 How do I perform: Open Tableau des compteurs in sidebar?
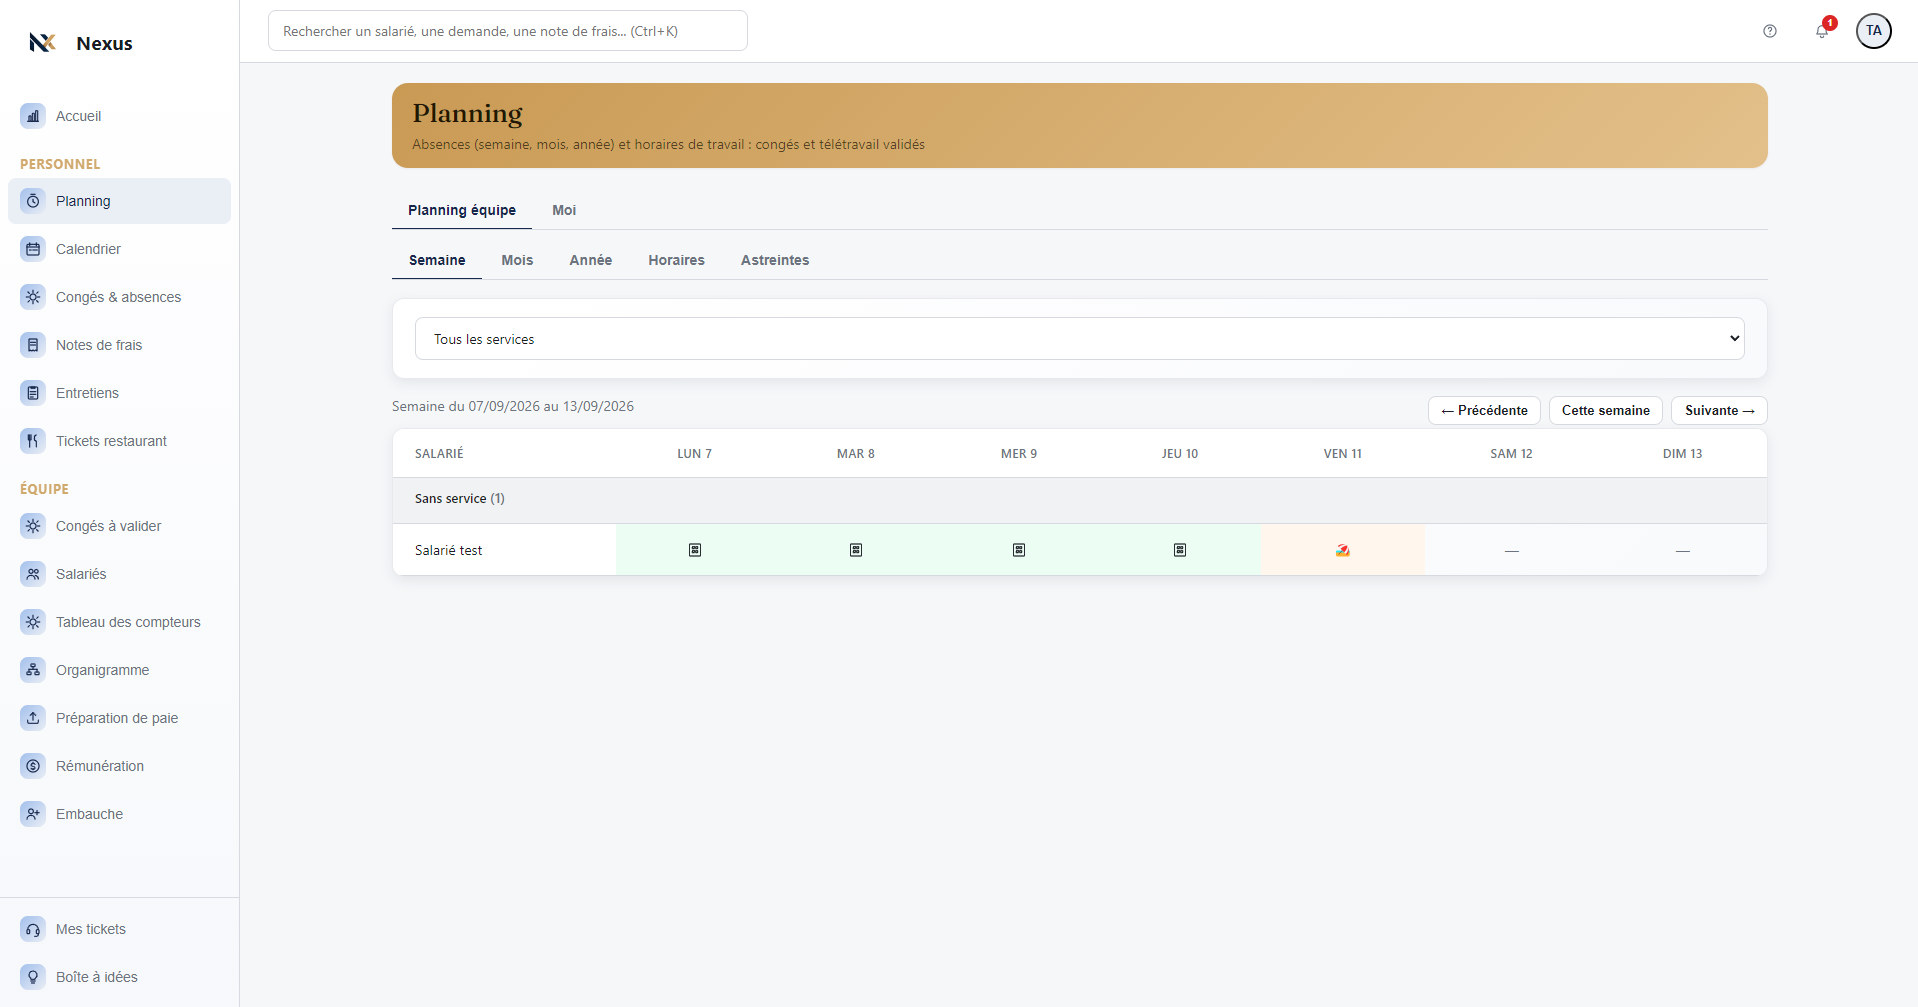(x=119, y=622)
